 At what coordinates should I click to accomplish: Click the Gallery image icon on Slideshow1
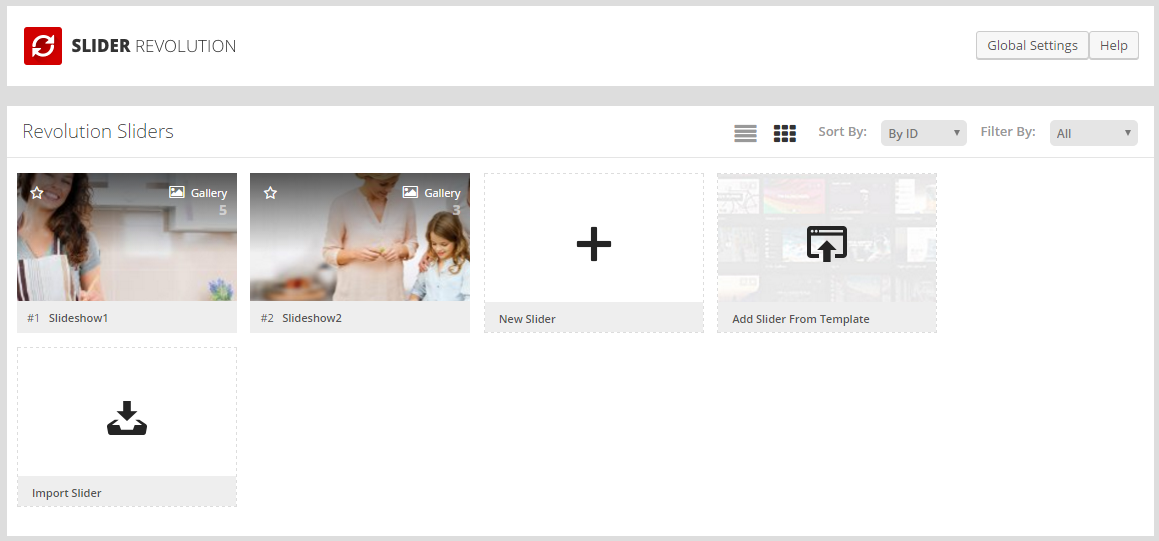(x=177, y=192)
